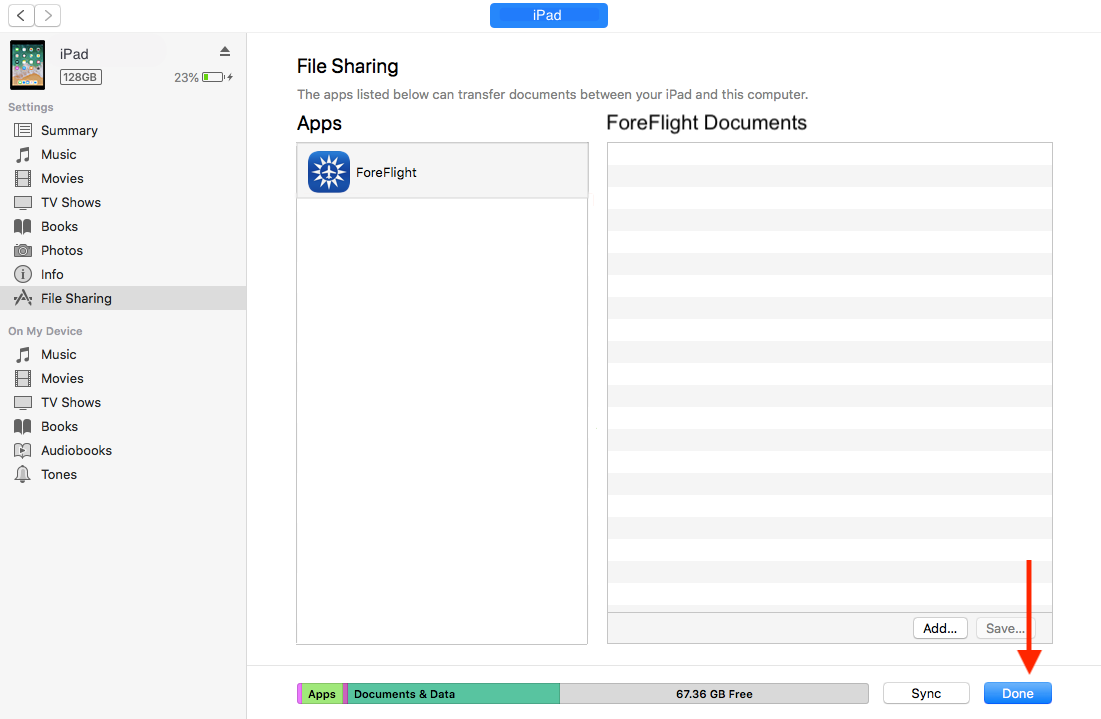Go back with the left arrow button
This screenshot has height=719, width=1101.
pyautogui.click(x=21, y=15)
